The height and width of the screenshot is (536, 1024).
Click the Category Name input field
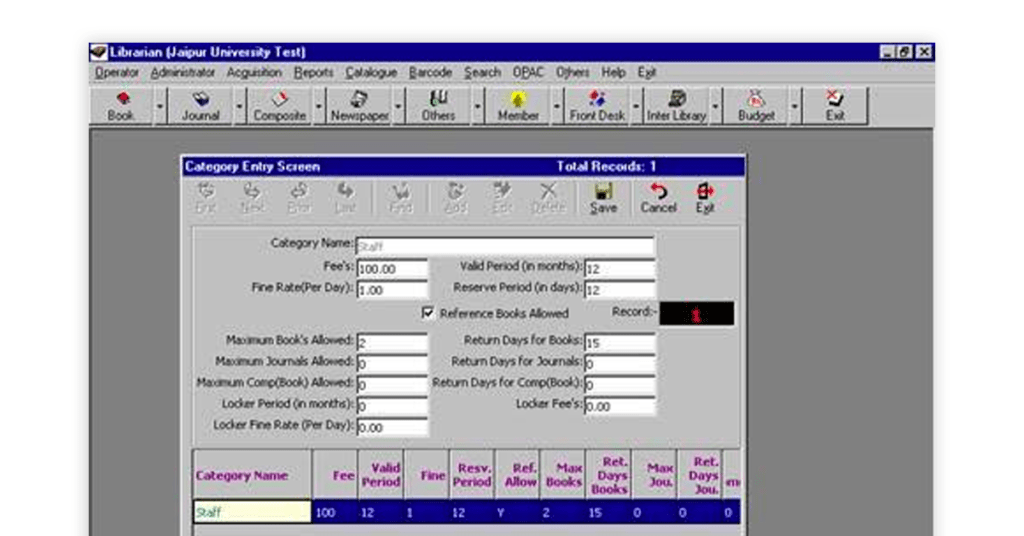pos(505,246)
